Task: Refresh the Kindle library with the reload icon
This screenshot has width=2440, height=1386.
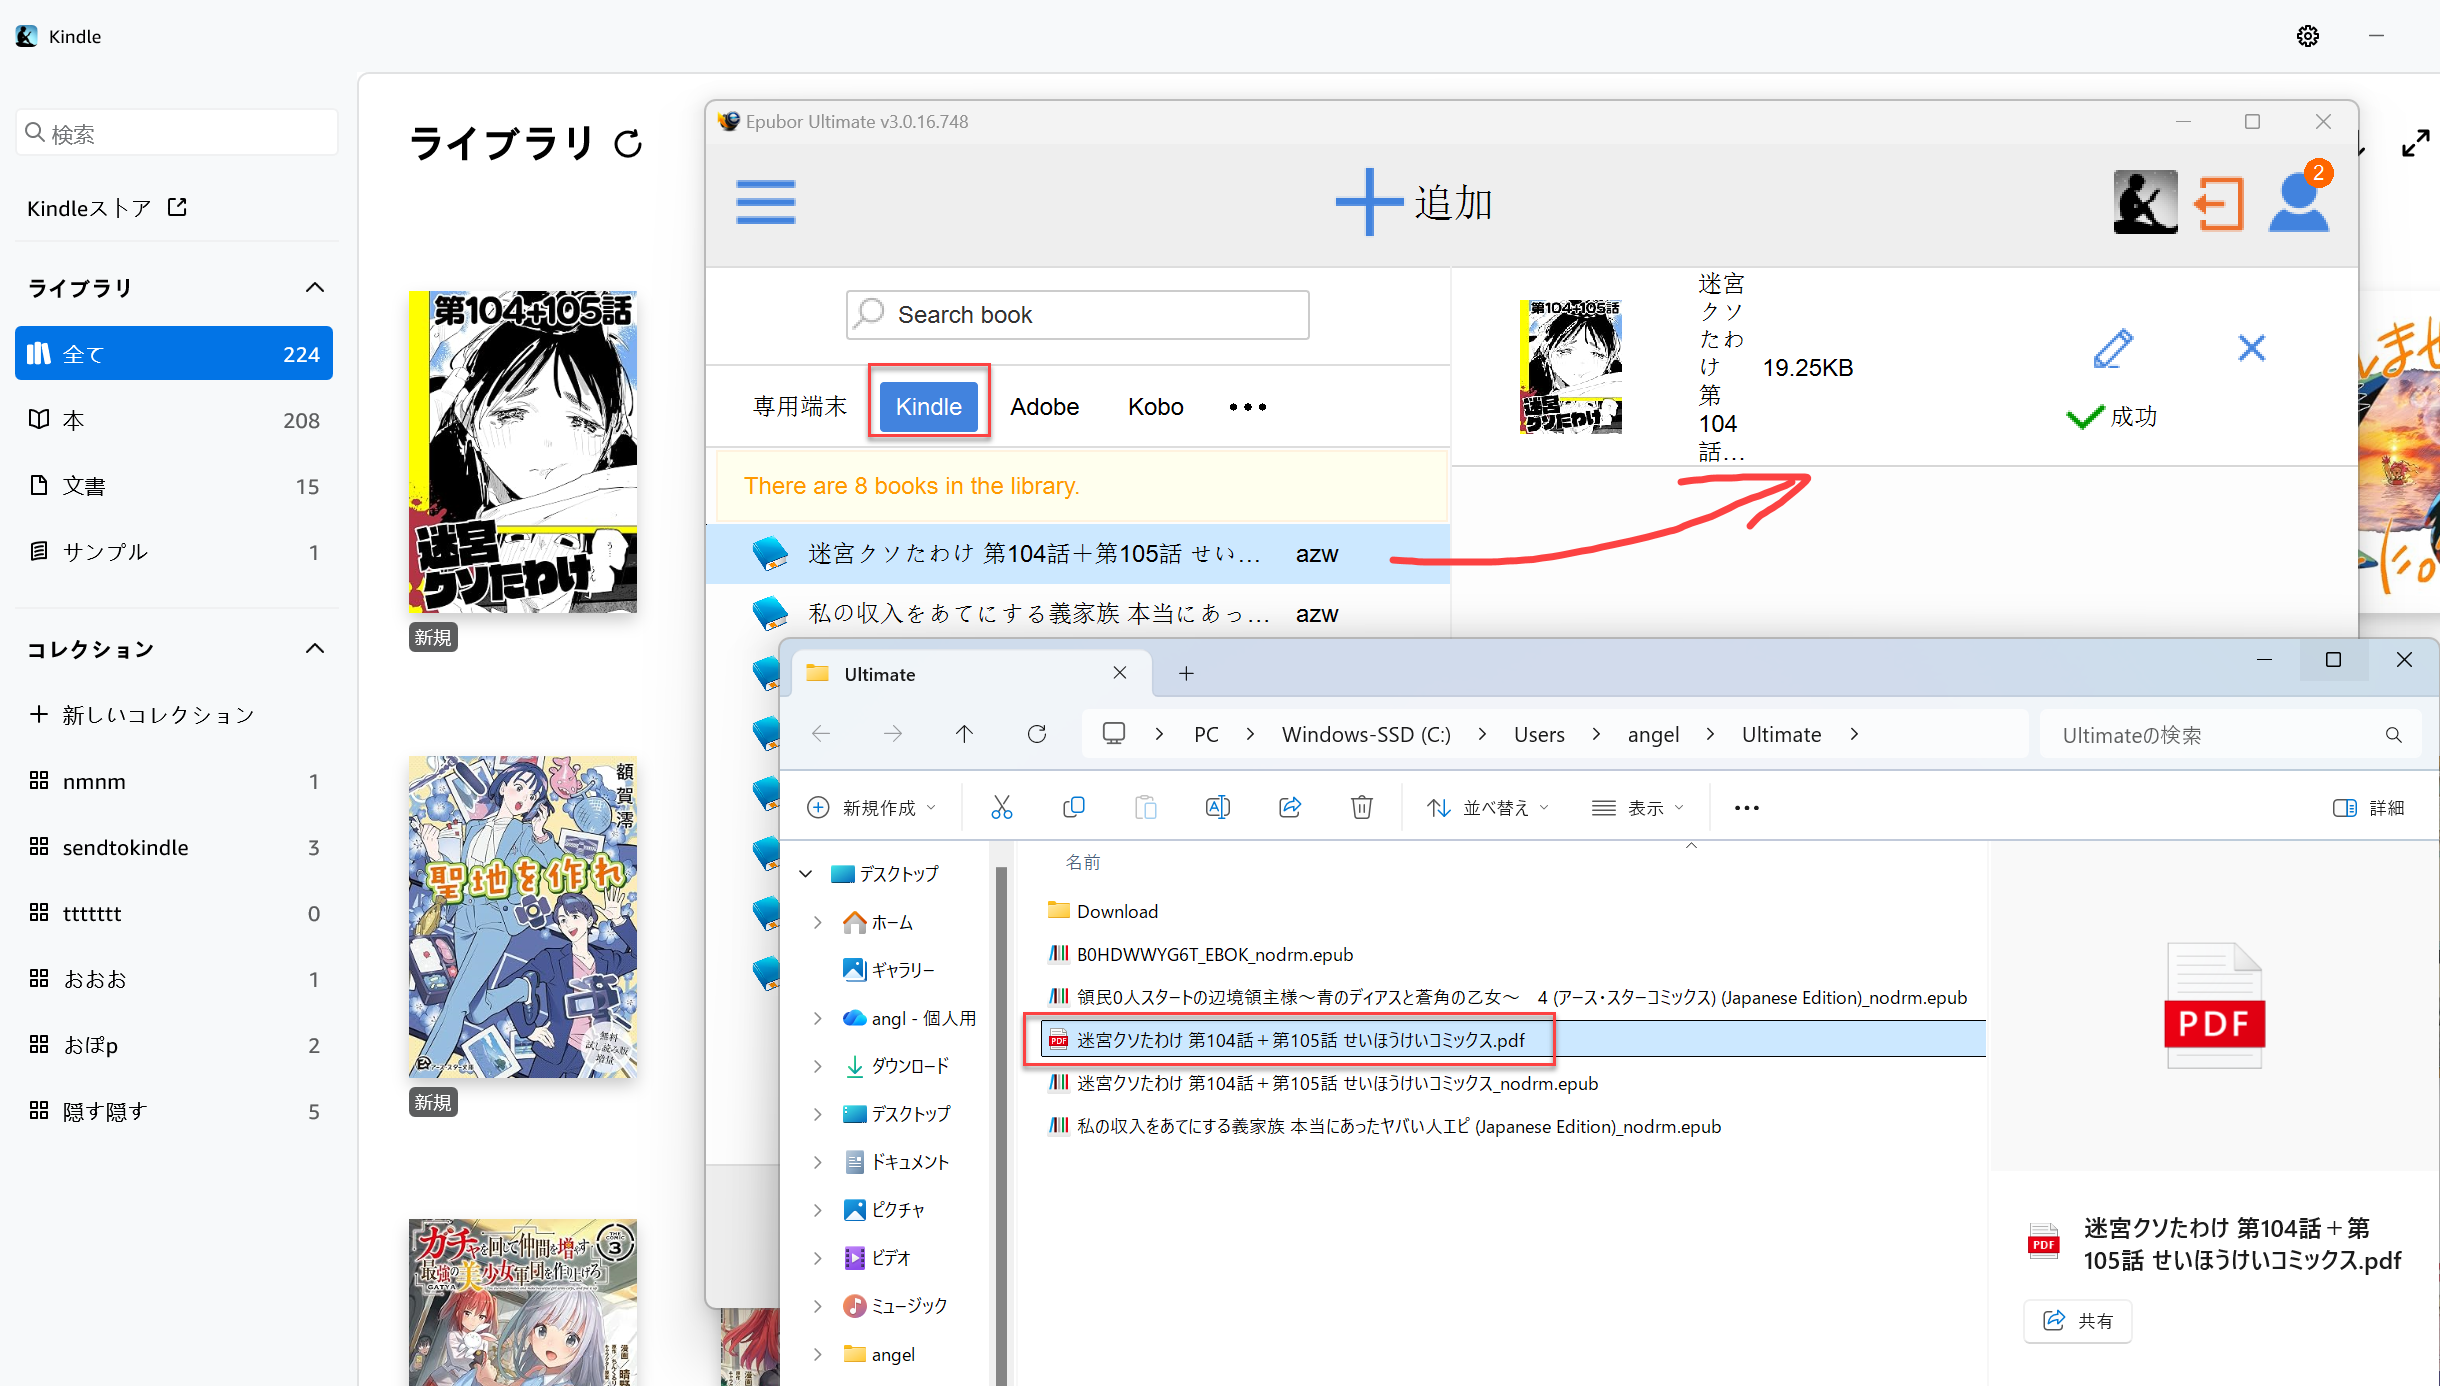Action: click(x=628, y=144)
